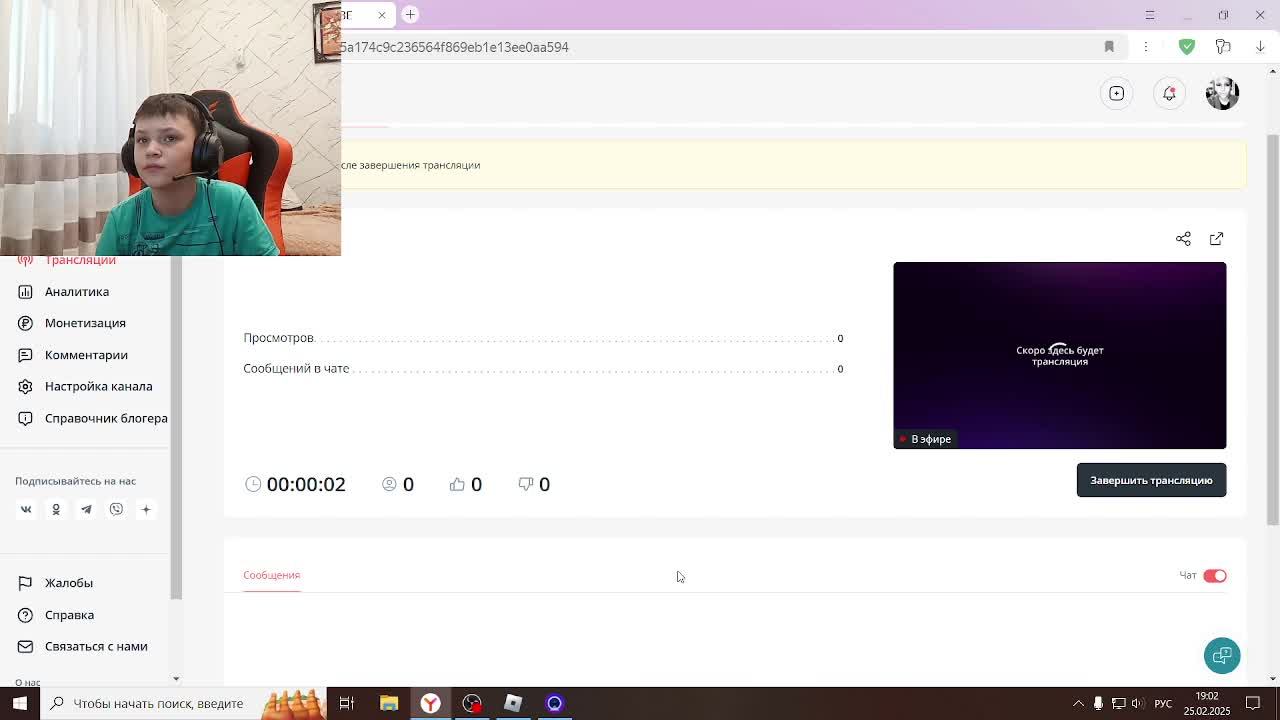Click Завершить трансляцию button
The height and width of the screenshot is (720, 1280).
tap(1151, 480)
